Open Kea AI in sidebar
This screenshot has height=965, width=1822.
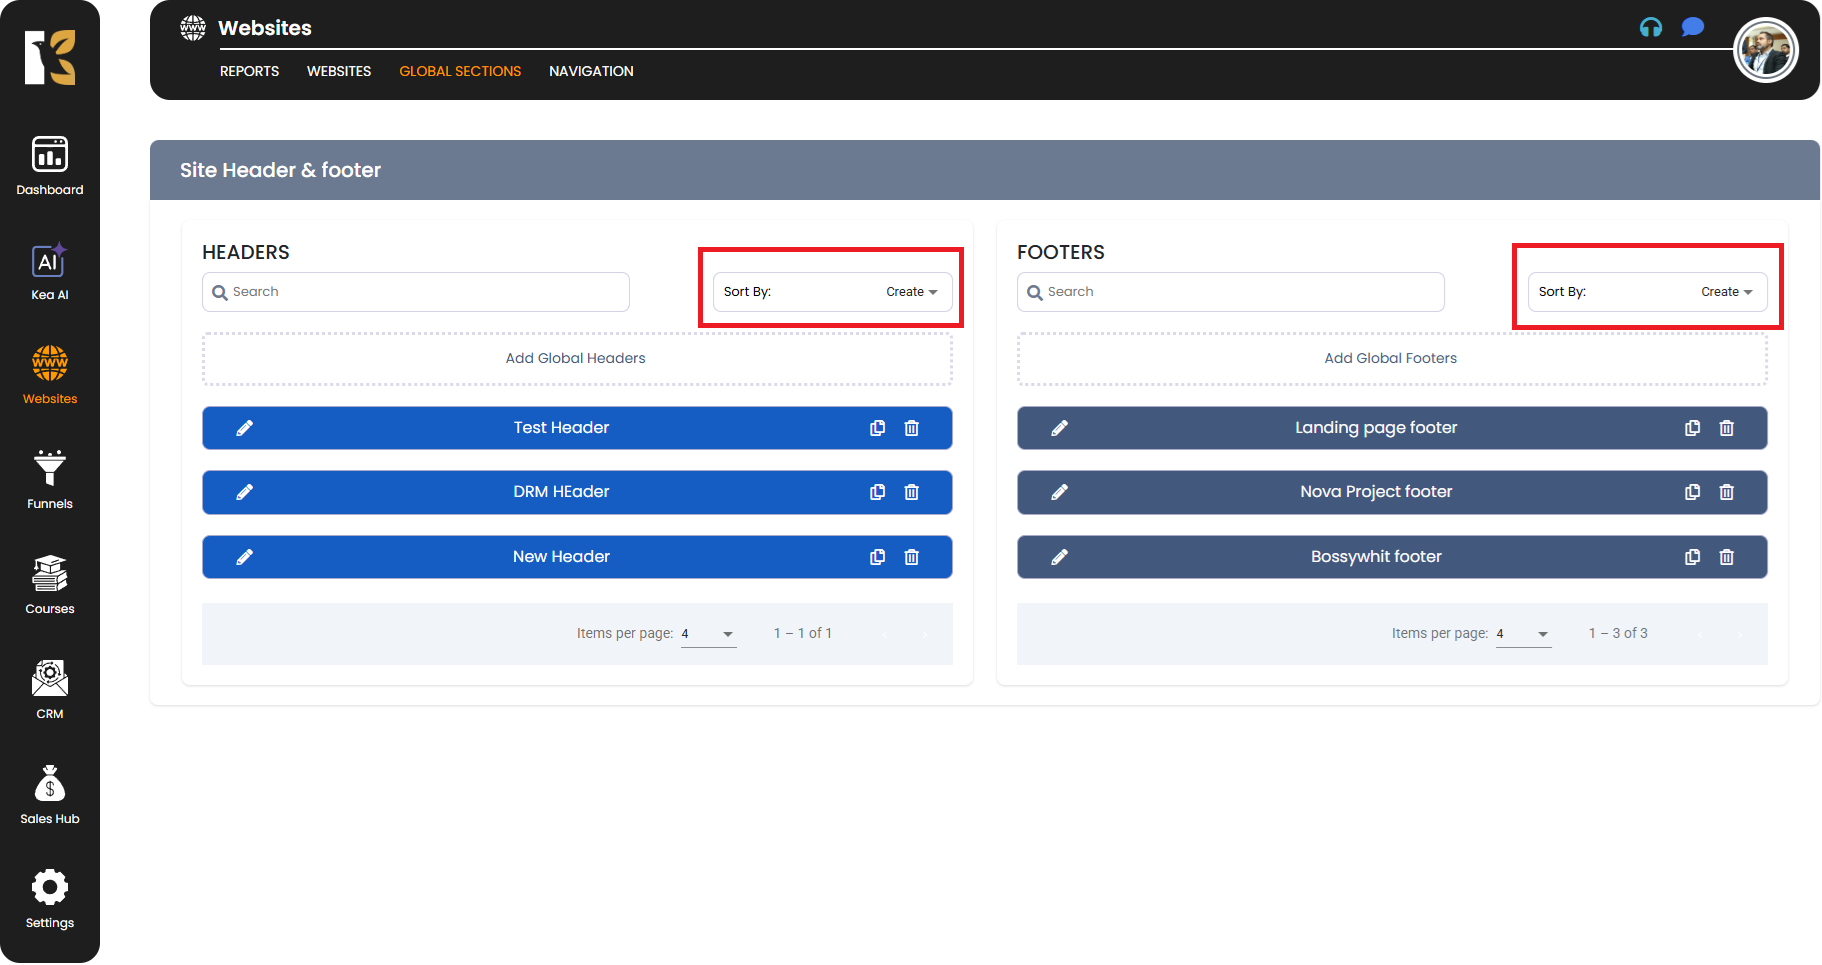click(50, 272)
